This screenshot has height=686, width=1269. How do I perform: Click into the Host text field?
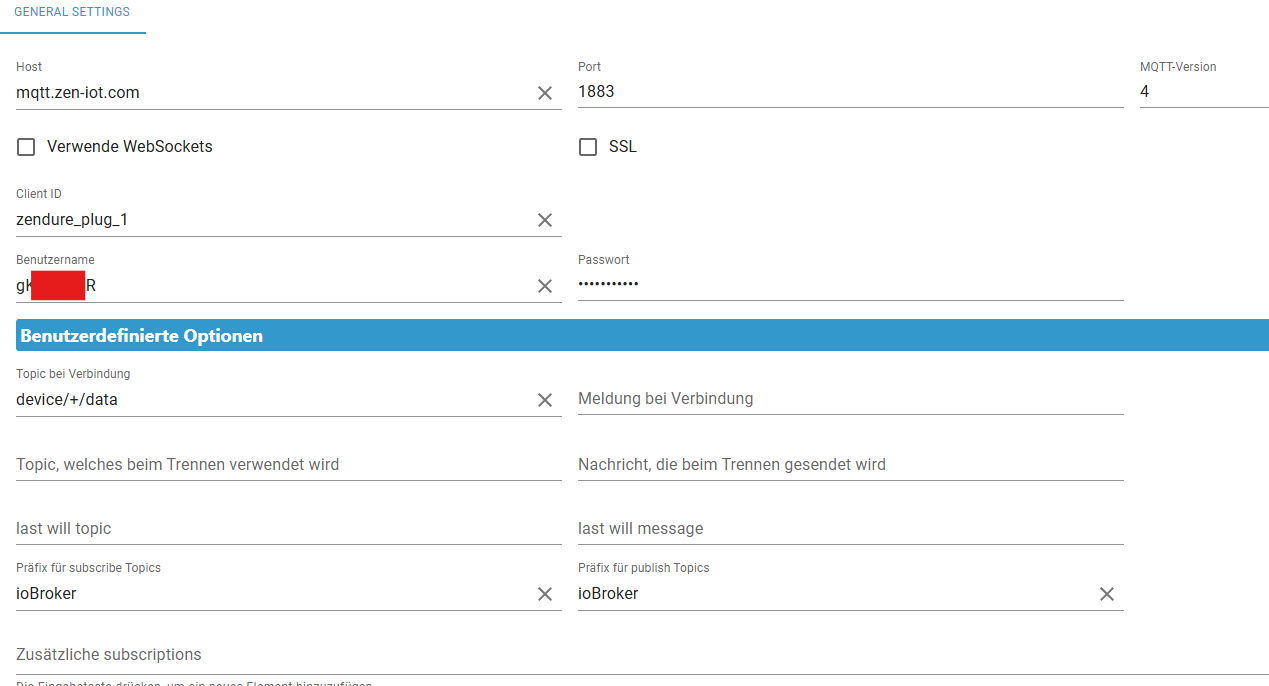click(270, 93)
